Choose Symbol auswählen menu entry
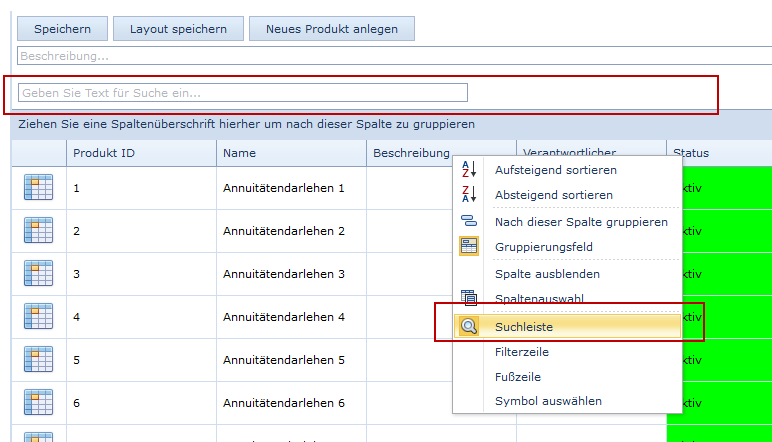772x442 pixels. click(x=548, y=401)
